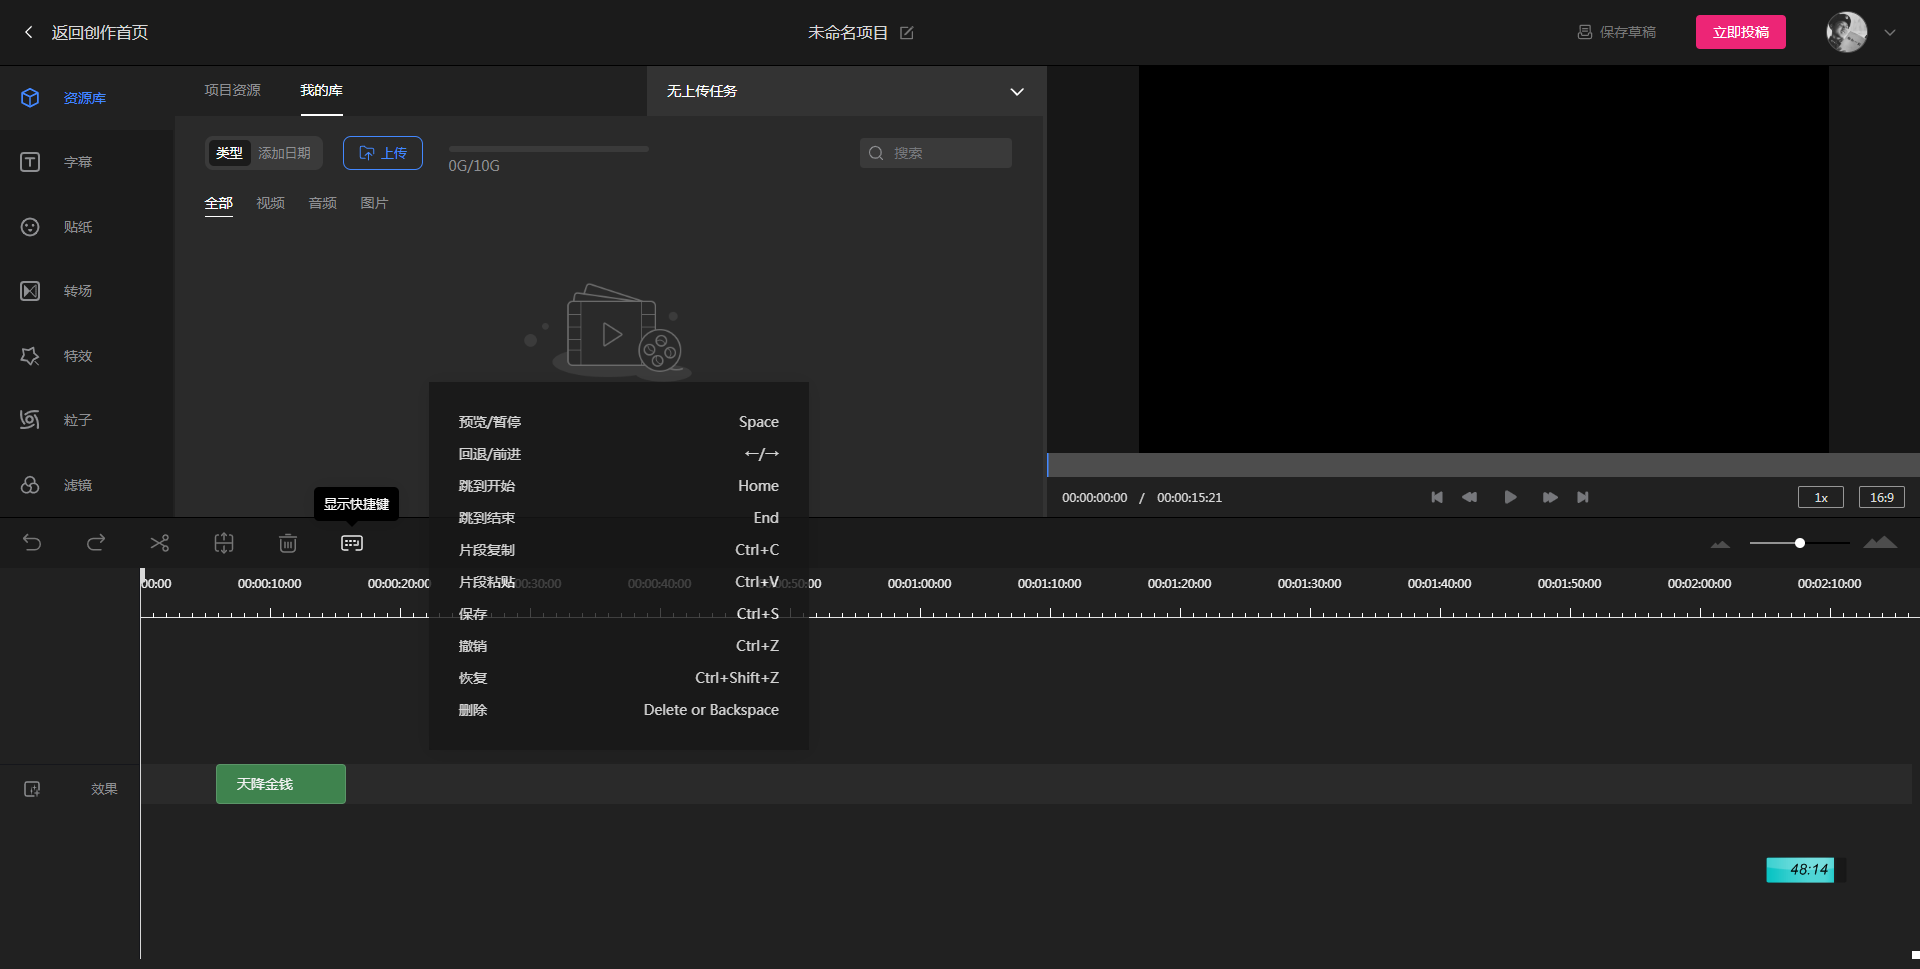Click the trash delete icon
Viewport: 1920px width, 969px height.
pyautogui.click(x=288, y=543)
